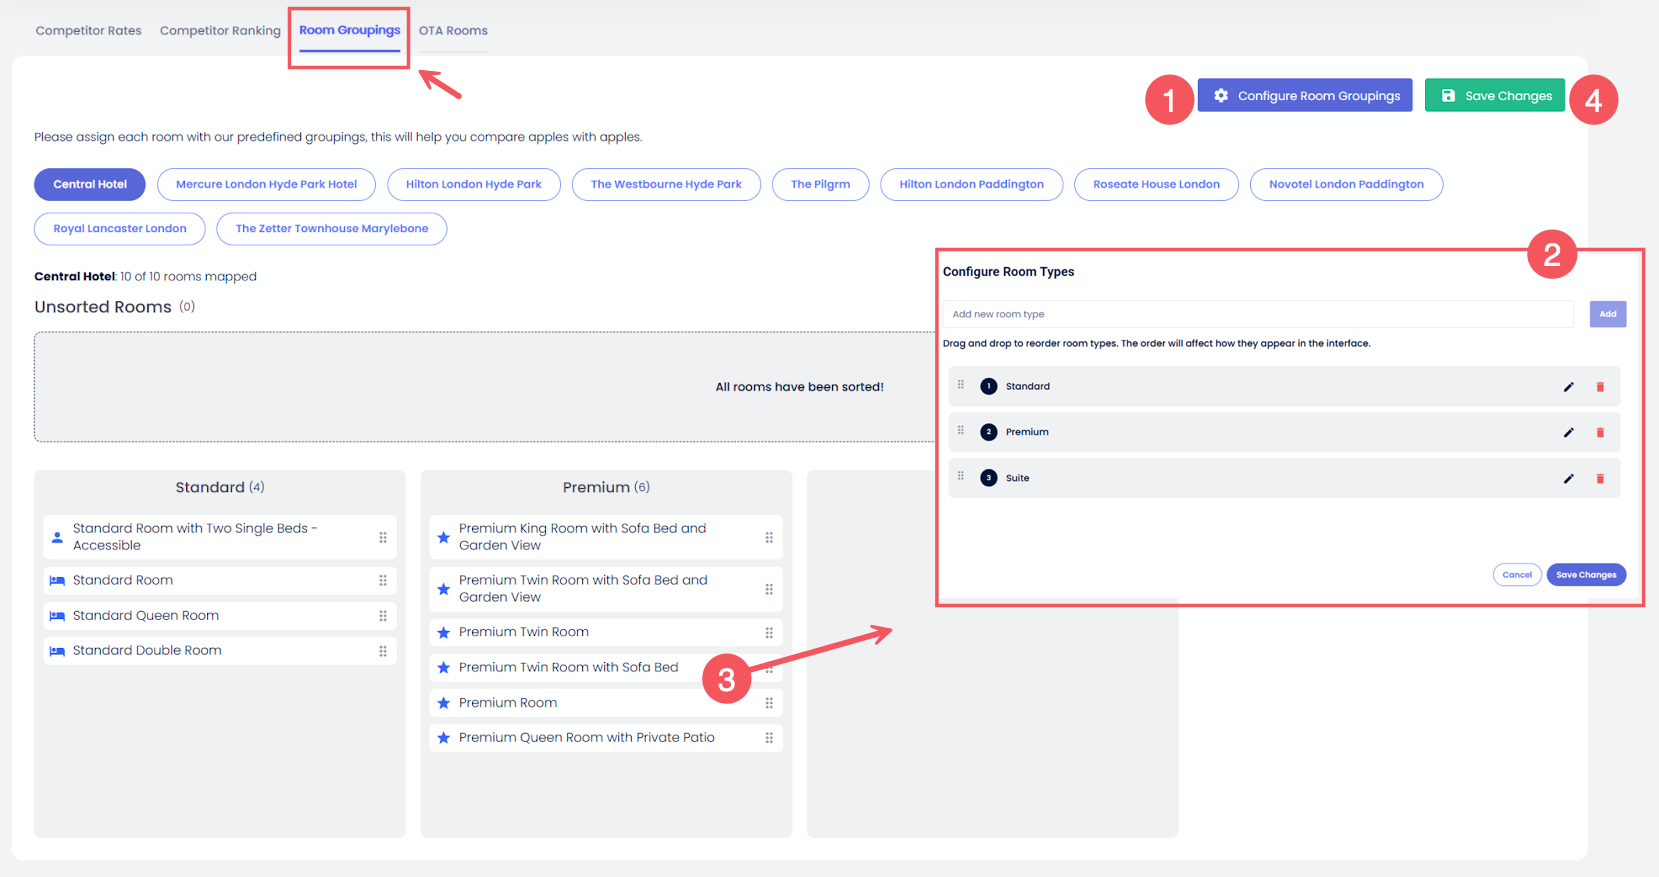This screenshot has height=877, width=1659.
Task: Click drag handle of Standard Queen Room
Action: coord(383,616)
